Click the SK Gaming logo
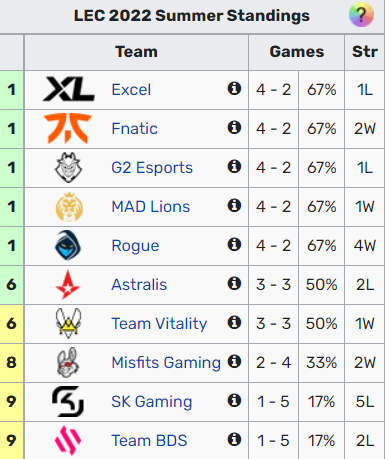385x459 pixels. click(68, 401)
